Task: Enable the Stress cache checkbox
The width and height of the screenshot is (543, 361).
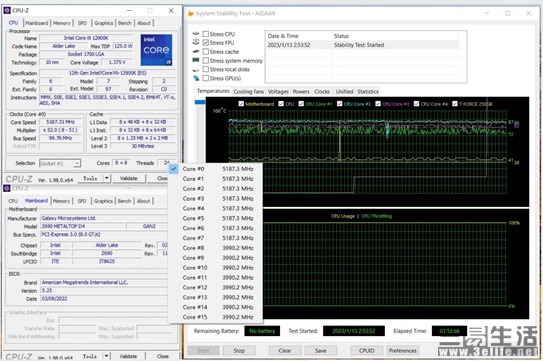Action: (206, 52)
